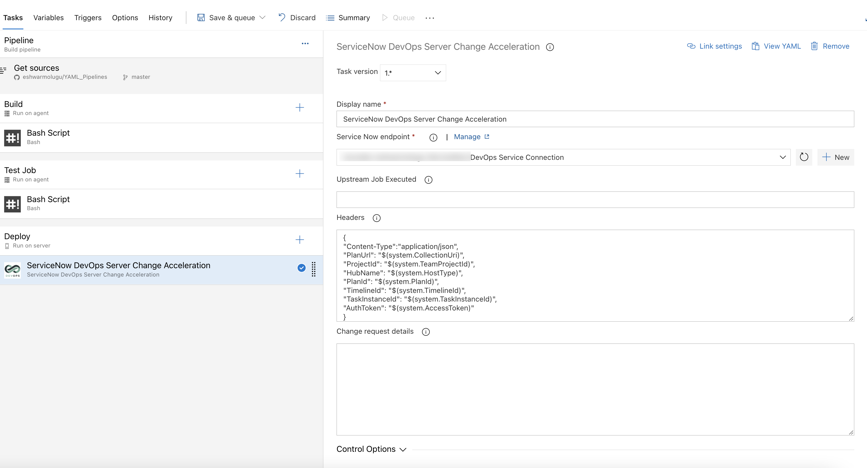Click the Display name input field
867x468 pixels.
(x=595, y=119)
